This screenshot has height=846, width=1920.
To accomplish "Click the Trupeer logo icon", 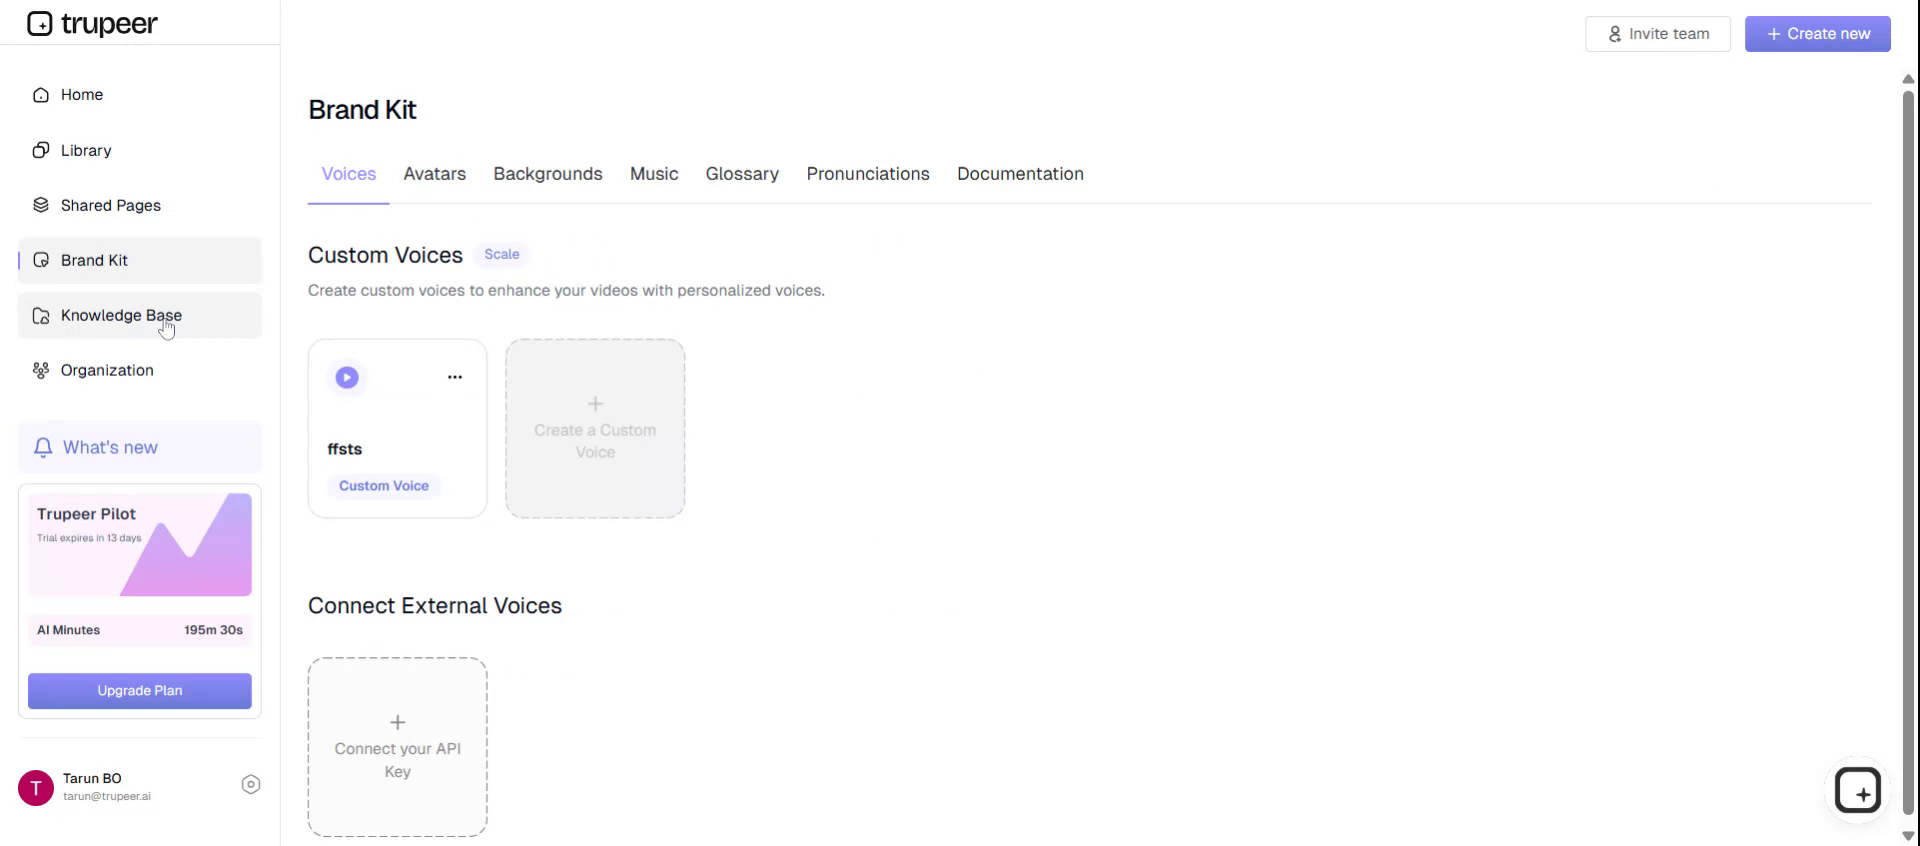I will tap(39, 23).
